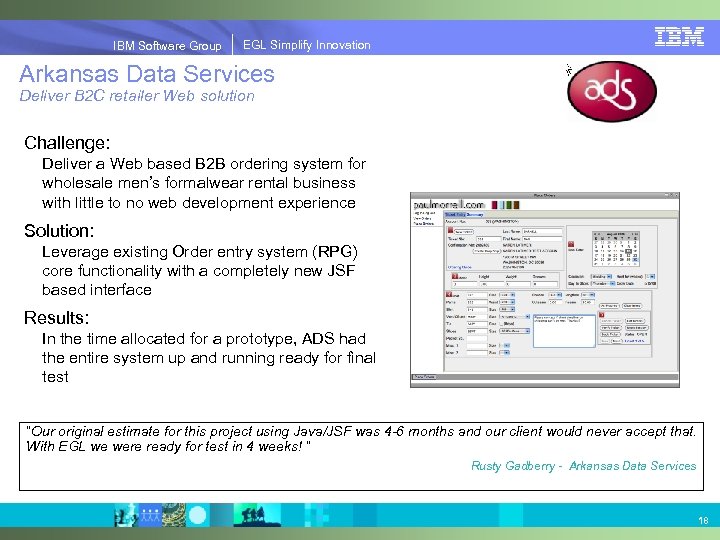Click the "Arkansas Data Services" slide title
The height and width of the screenshot is (540, 720).
coord(147,74)
